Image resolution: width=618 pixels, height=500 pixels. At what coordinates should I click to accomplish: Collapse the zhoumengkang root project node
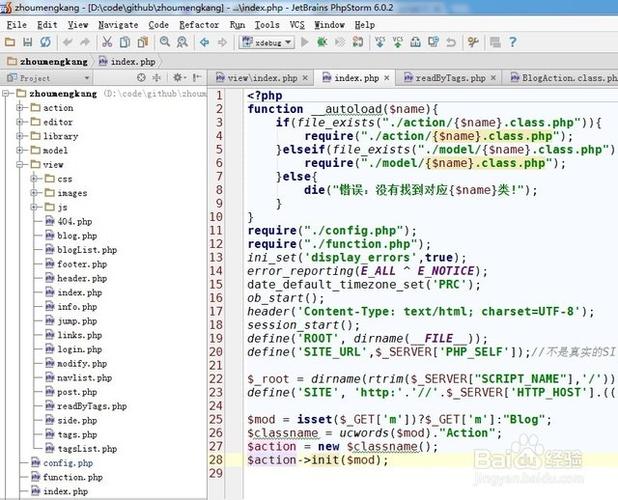point(6,94)
